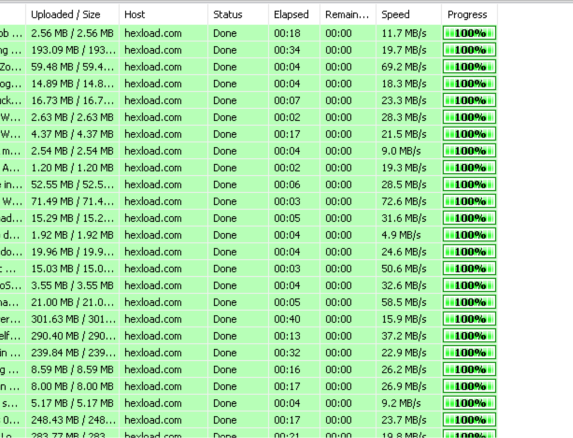Sort by the Uploaded / Size column header
The height and width of the screenshot is (438, 573).
pyautogui.click(x=72, y=15)
